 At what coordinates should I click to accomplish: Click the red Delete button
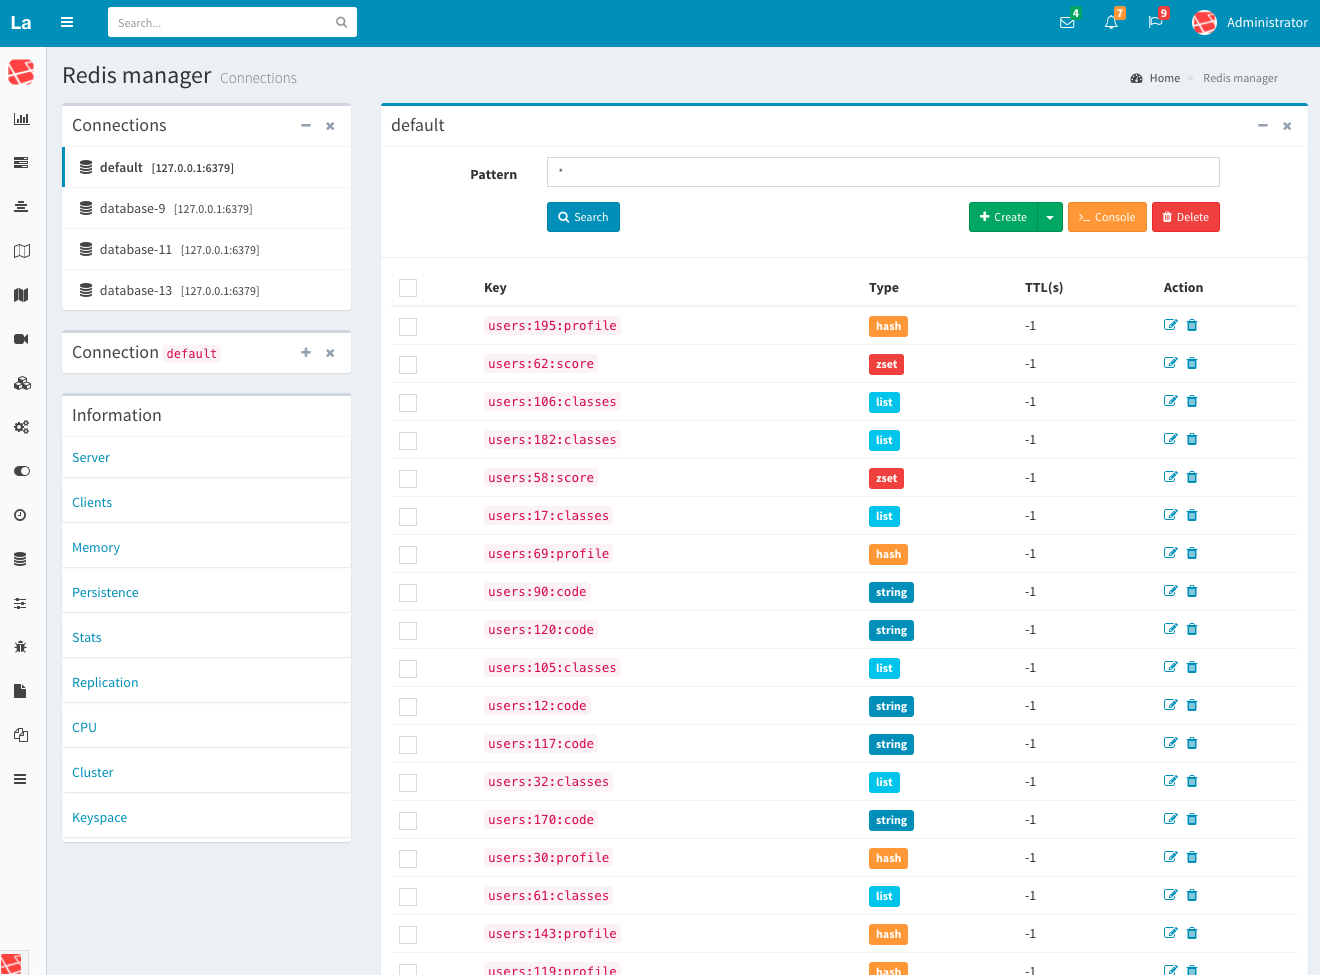click(1186, 217)
